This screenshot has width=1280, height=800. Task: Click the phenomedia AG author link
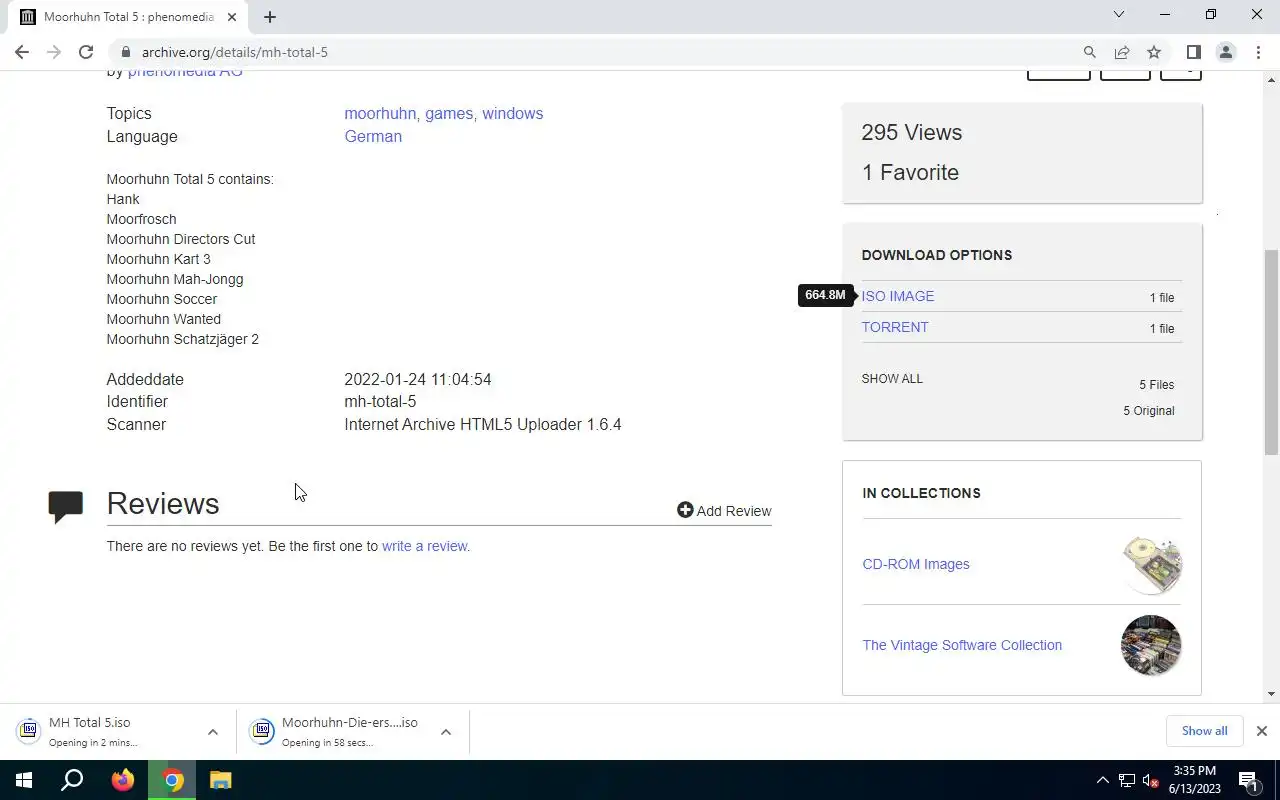[x=185, y=73]
